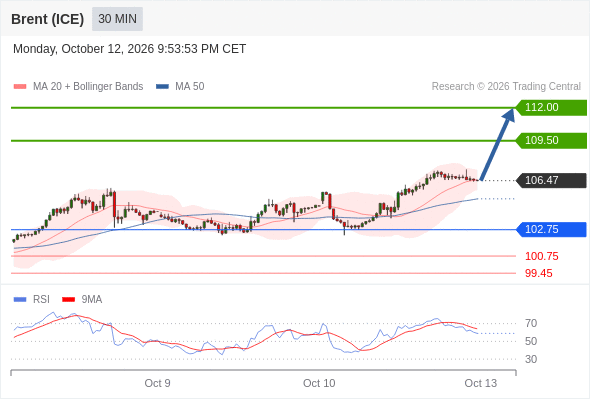
Task: Click the 102.75 pivot price tag
Action: click(551, 230)
